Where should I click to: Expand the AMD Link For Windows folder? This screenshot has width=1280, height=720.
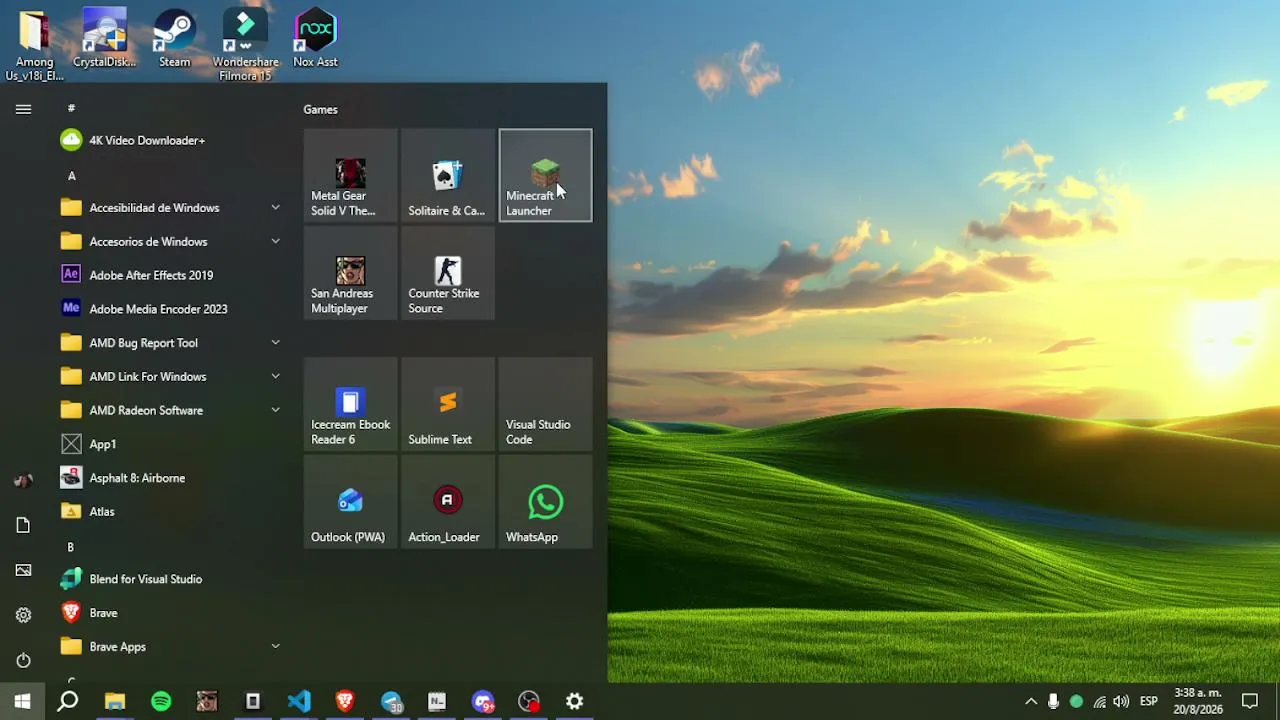[x=171, y=377]
